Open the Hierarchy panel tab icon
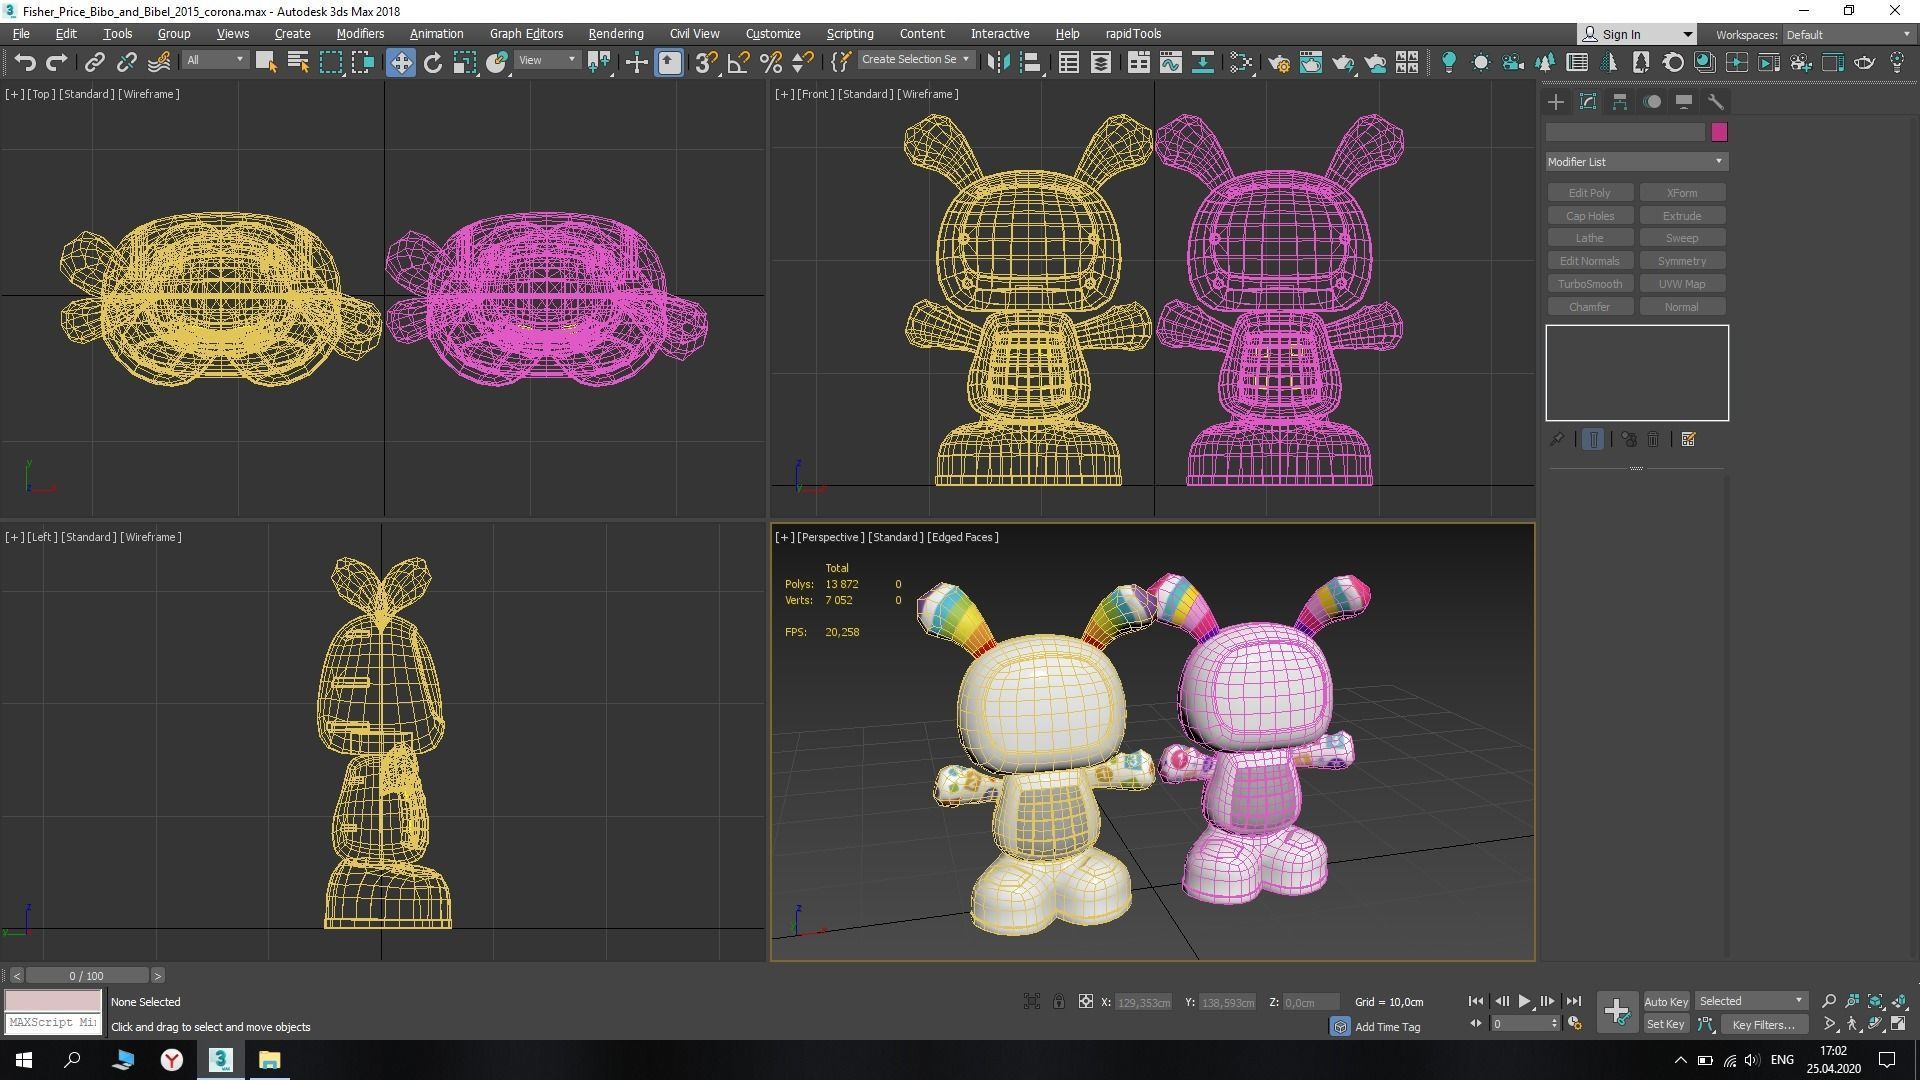Viewport: 1920px width, 1080px height. pos(1620,102)
